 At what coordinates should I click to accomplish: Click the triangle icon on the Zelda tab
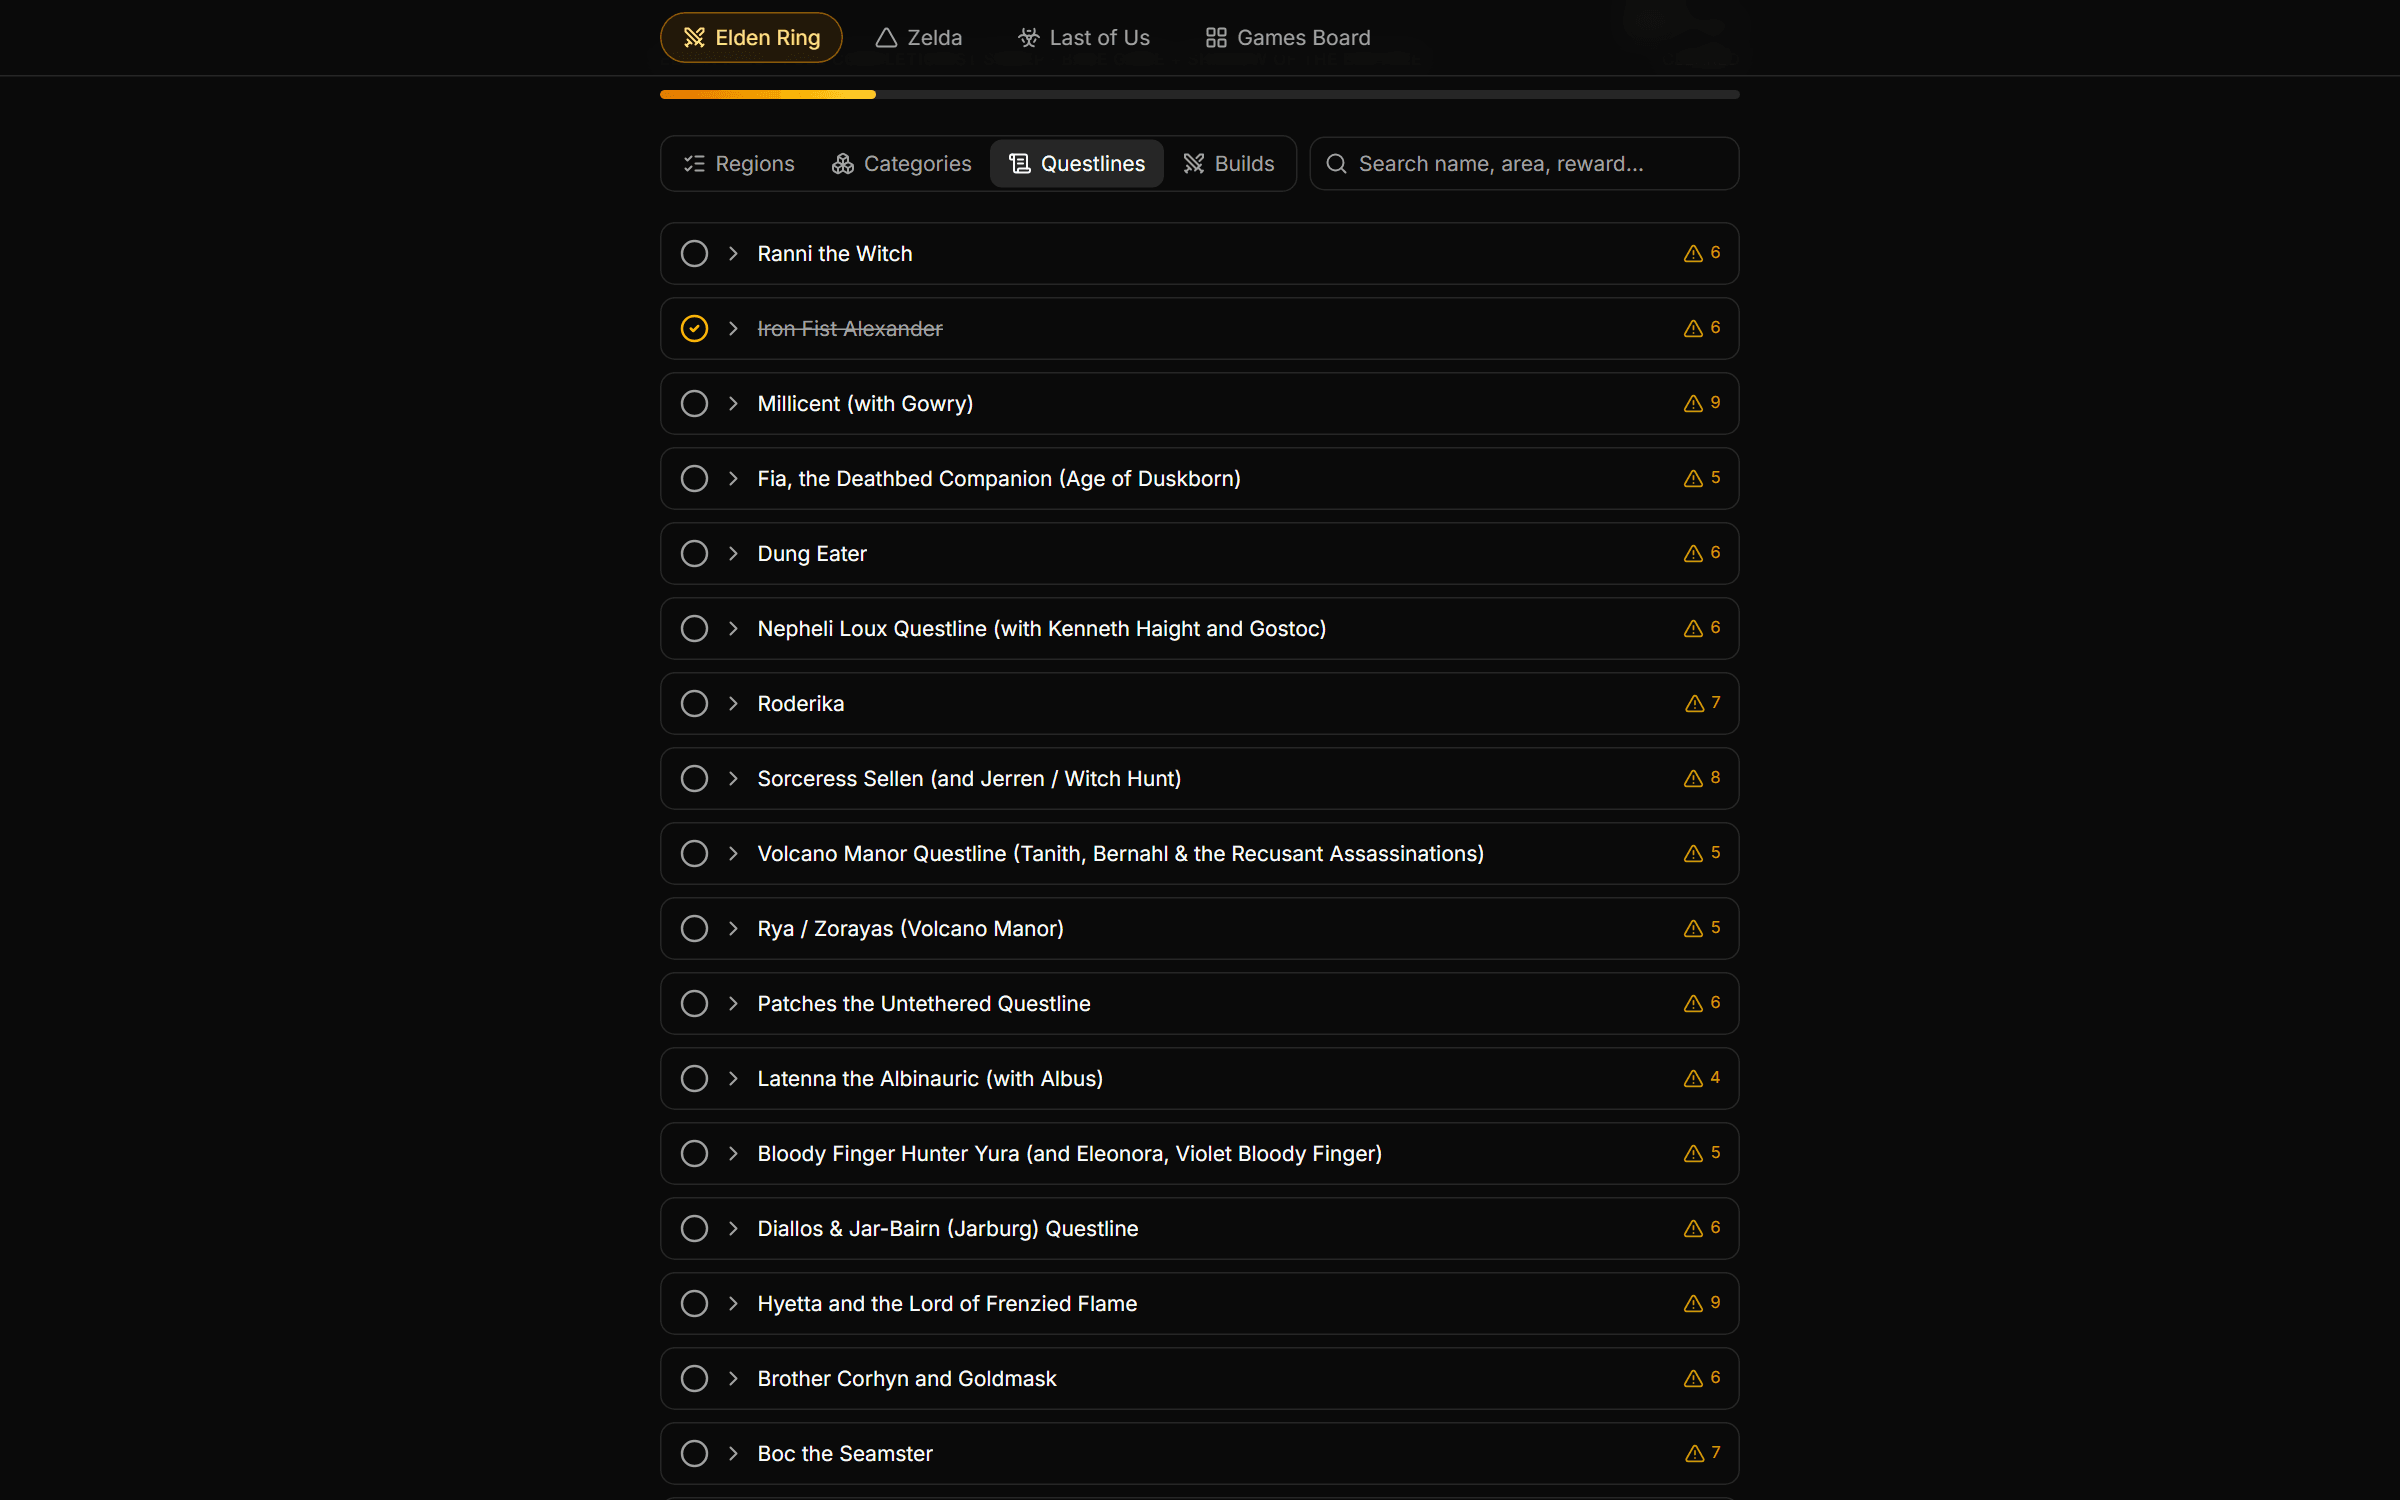click(x=886, y=38)
